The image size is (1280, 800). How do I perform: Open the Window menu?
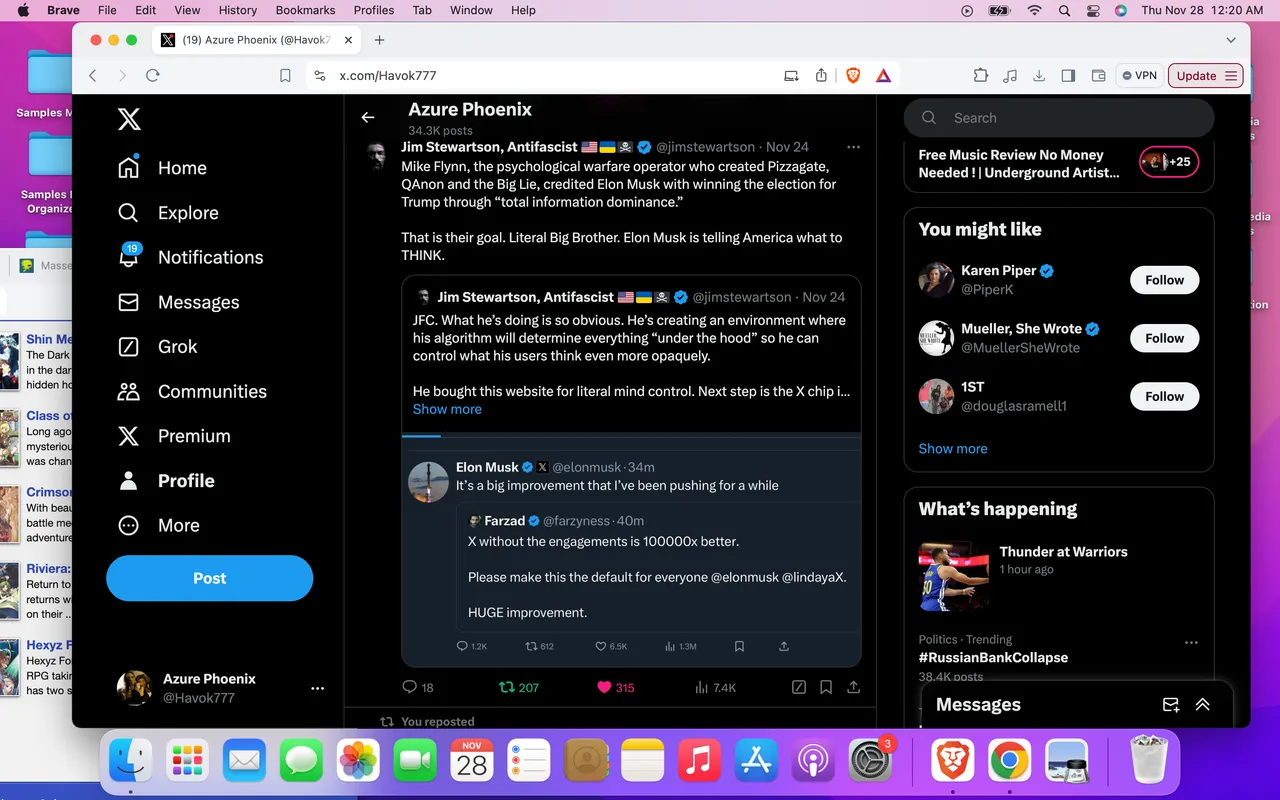point(471,10)
